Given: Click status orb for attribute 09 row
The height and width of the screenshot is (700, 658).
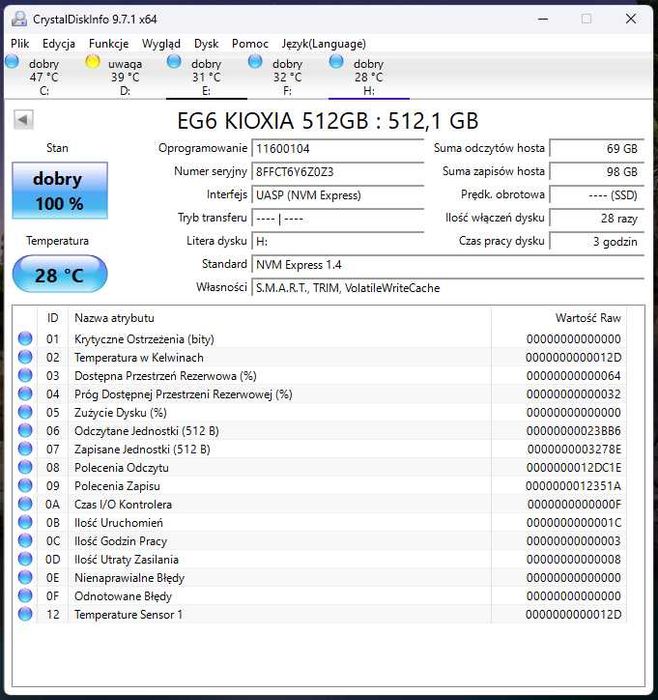Looking at the screenshot, I should pyautogui.click(x=25, y=486).
